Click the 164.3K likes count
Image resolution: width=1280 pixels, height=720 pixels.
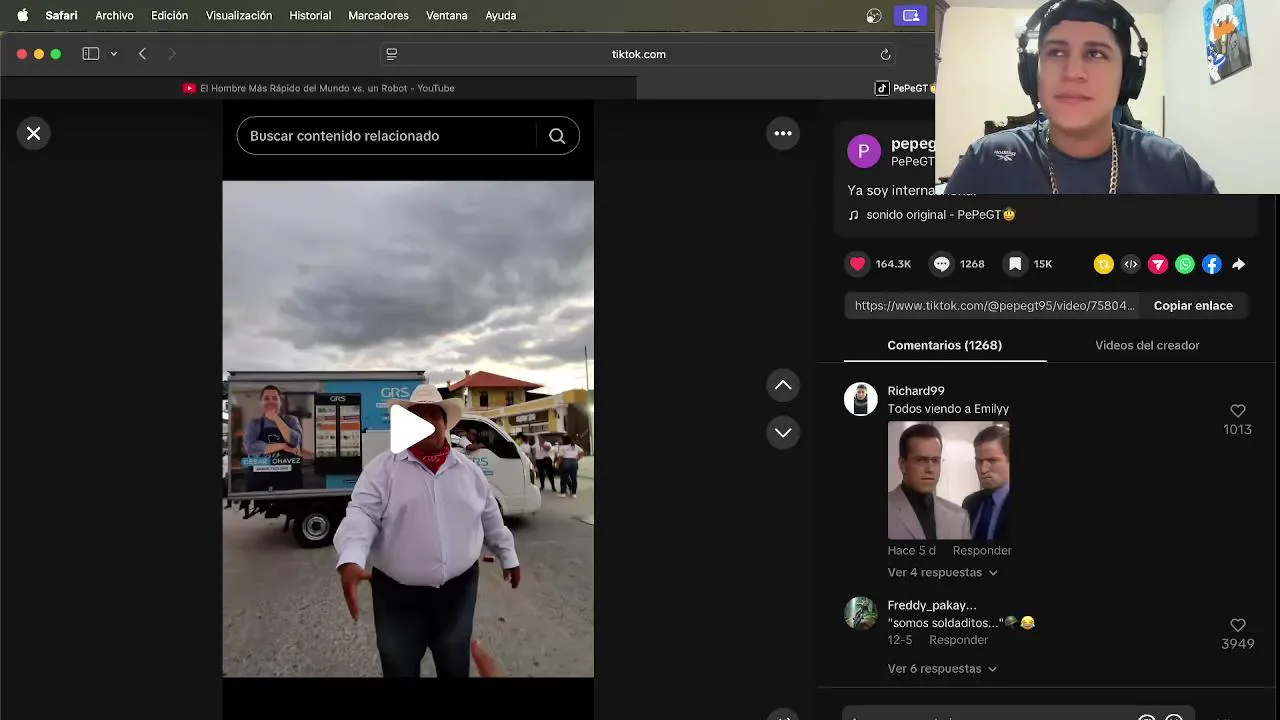[893, 264]
